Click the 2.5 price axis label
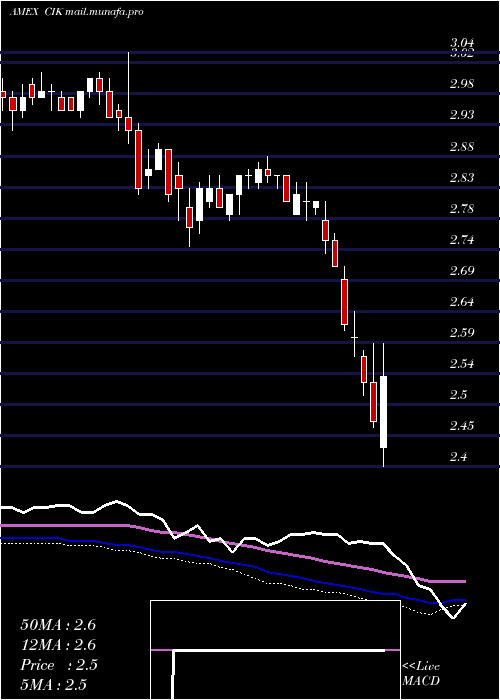The width and height of the screenshot is (500, 700). [x=458, y=395]
